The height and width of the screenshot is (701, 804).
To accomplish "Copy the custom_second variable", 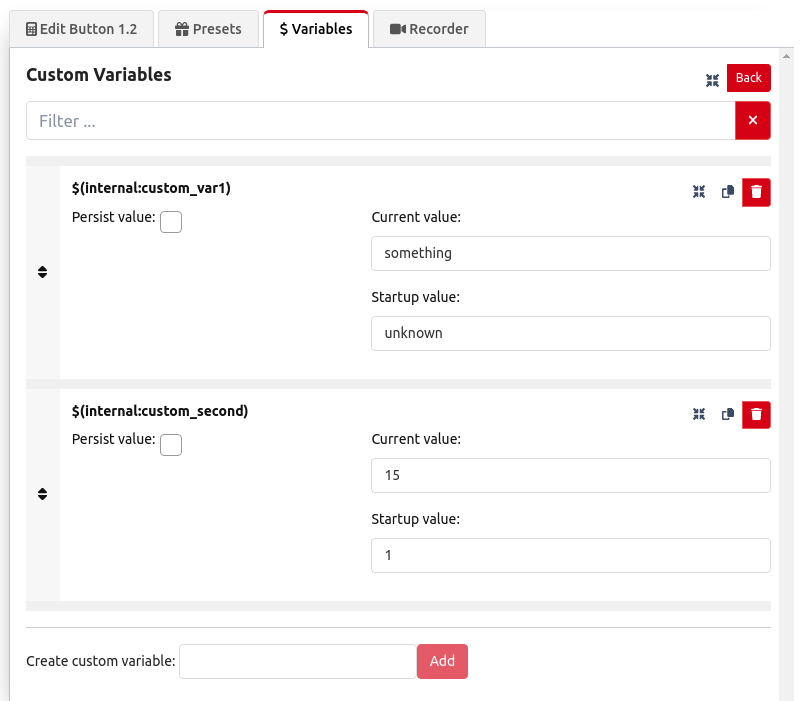I will point(727,414).
